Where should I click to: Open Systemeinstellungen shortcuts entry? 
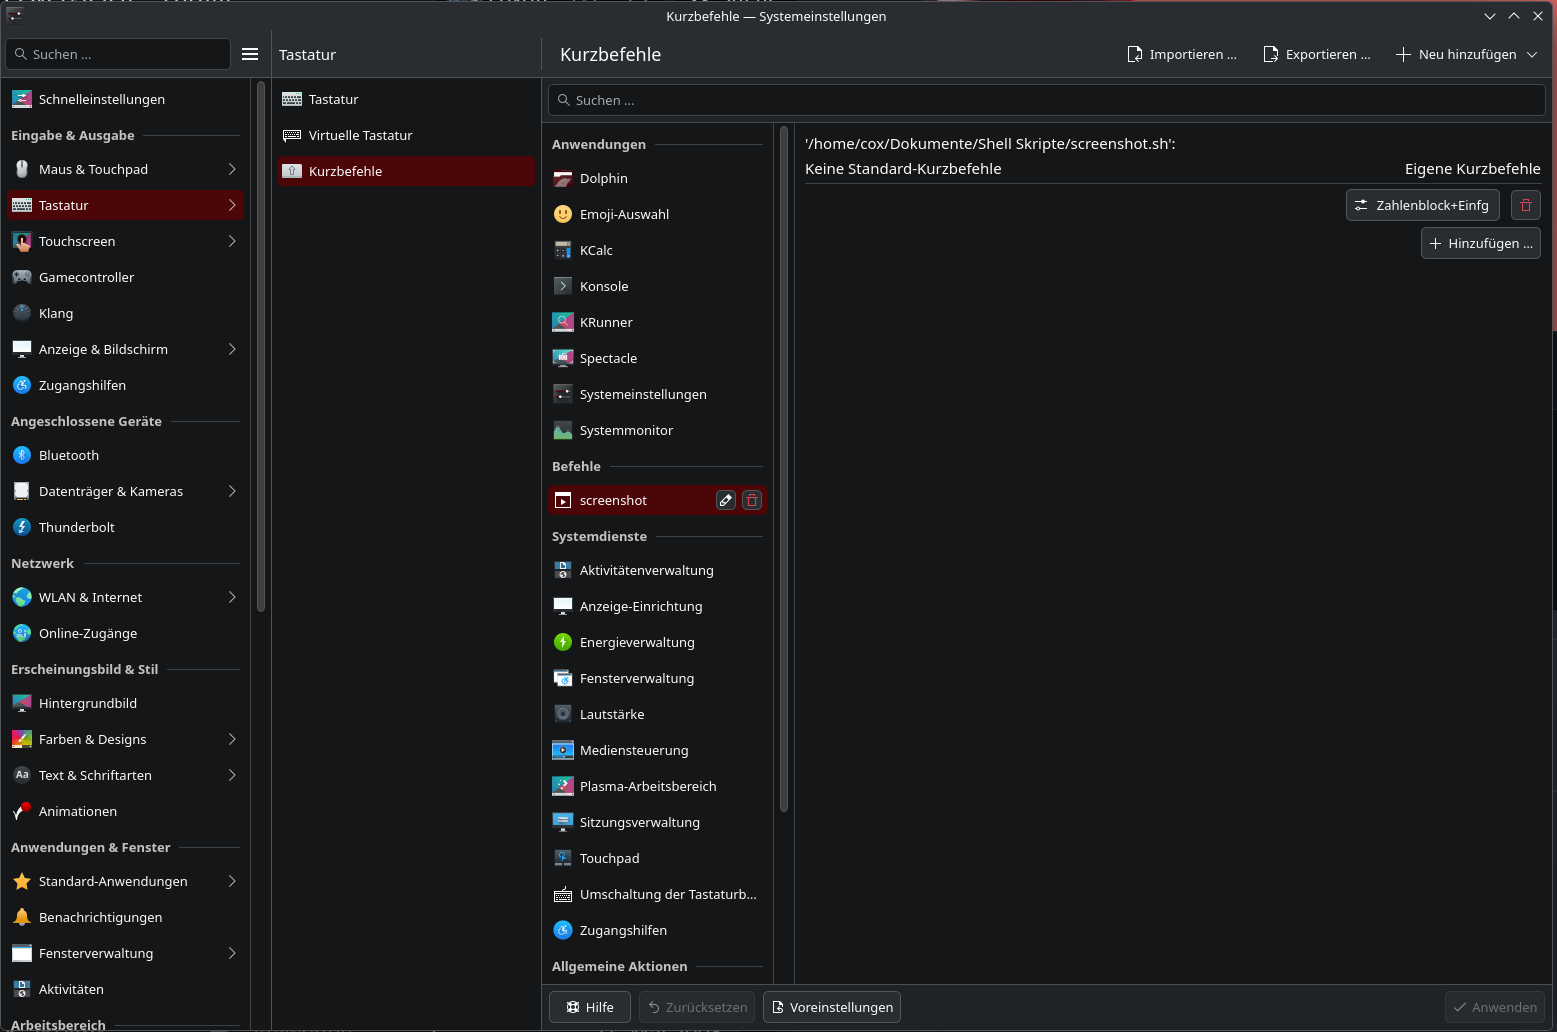click(657, 394)
